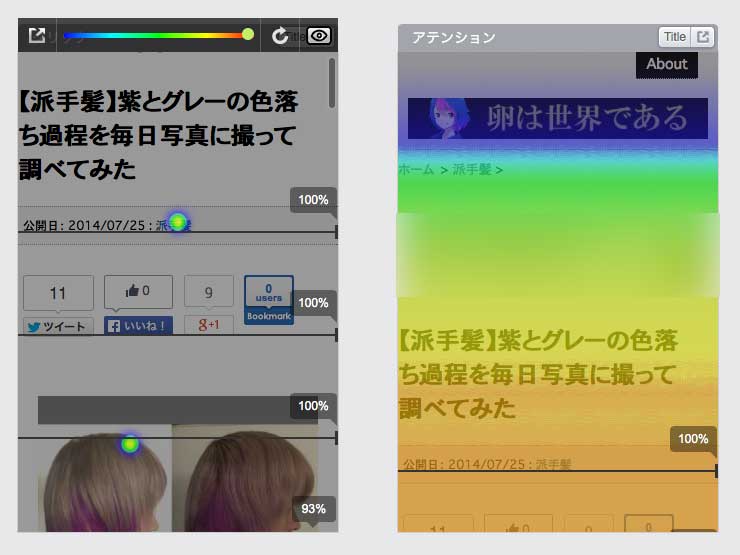Click the reload arrow in the left heatmap toolbar
This screenshot has width=740, height=555.
pos(280,35)
